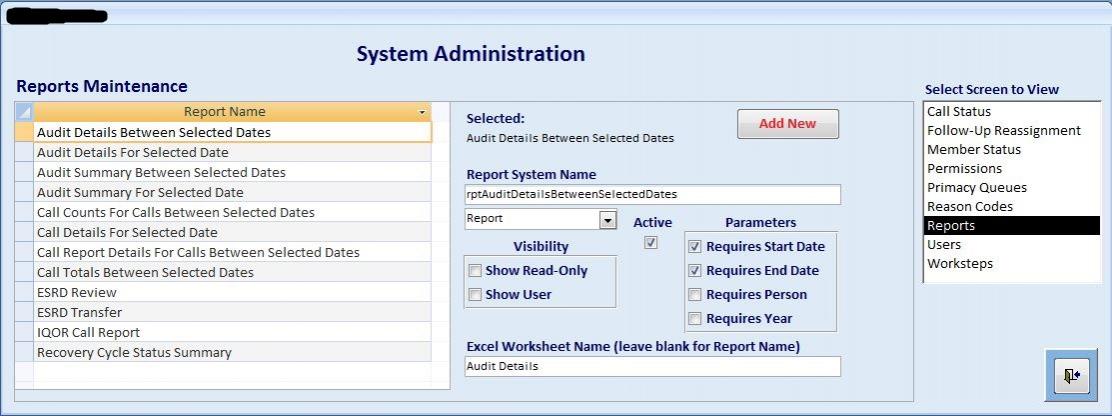The image size is (1112, 416).
Task: Click the Report System Name field
Action: (652, 194)
